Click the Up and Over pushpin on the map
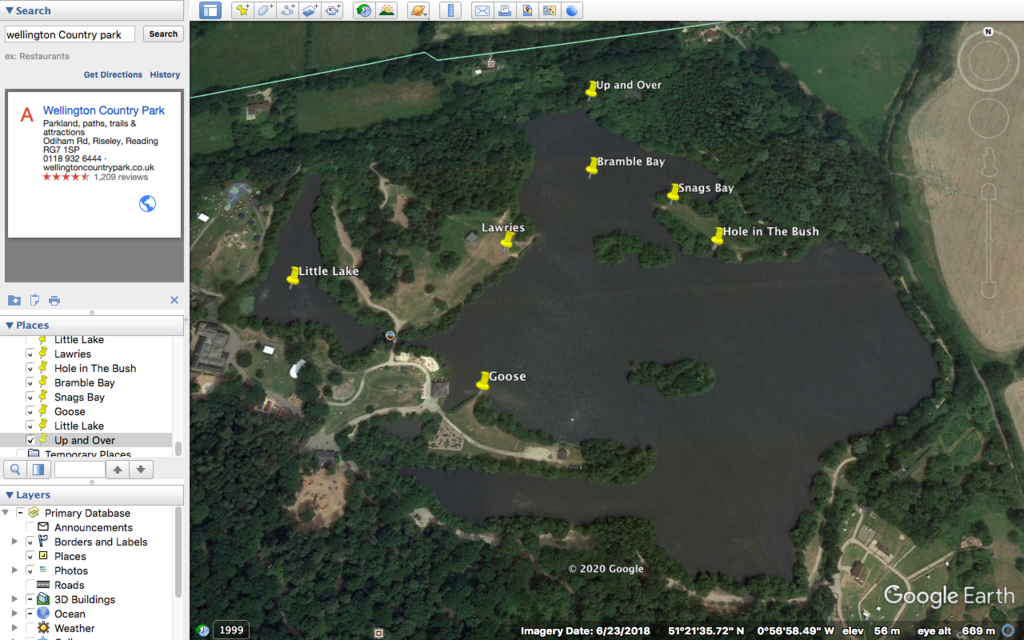This screenshot has height=640, width=1024. (592, 89)
